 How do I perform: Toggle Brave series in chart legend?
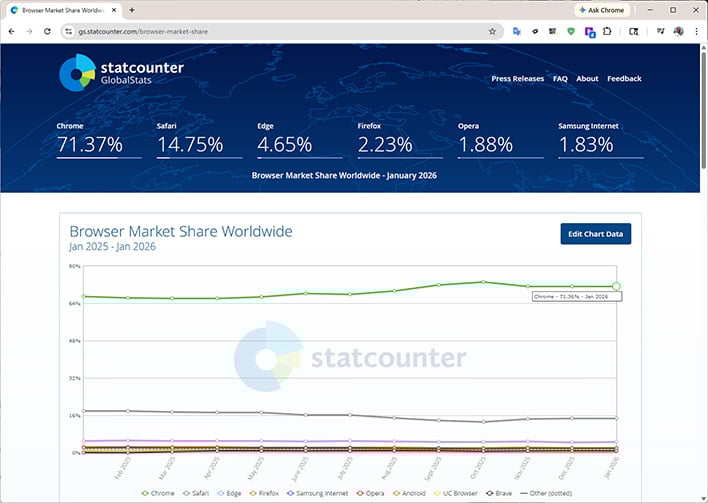499,493
